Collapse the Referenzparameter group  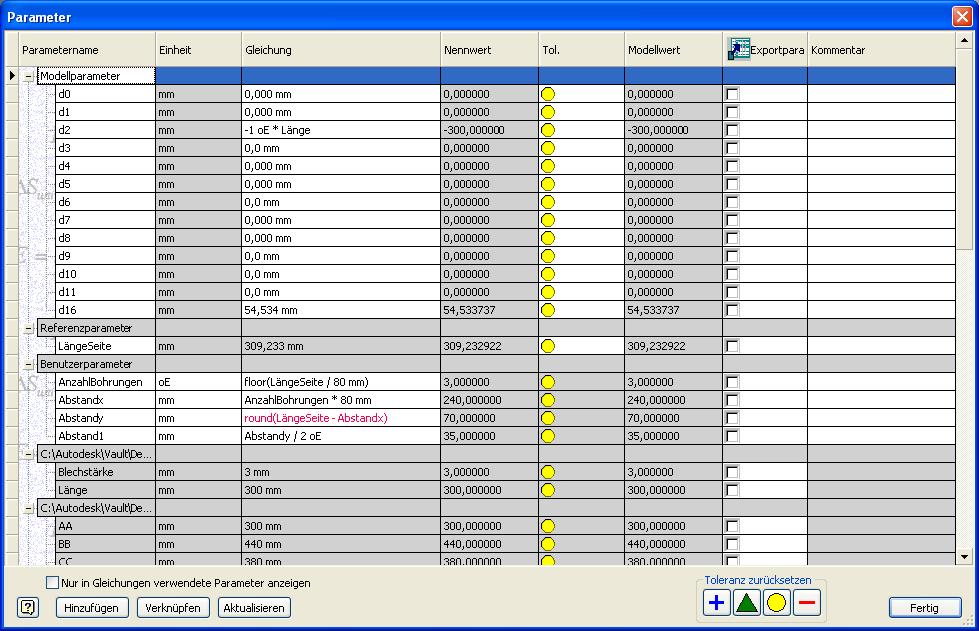pyautogui.click(x=29, y=328)
